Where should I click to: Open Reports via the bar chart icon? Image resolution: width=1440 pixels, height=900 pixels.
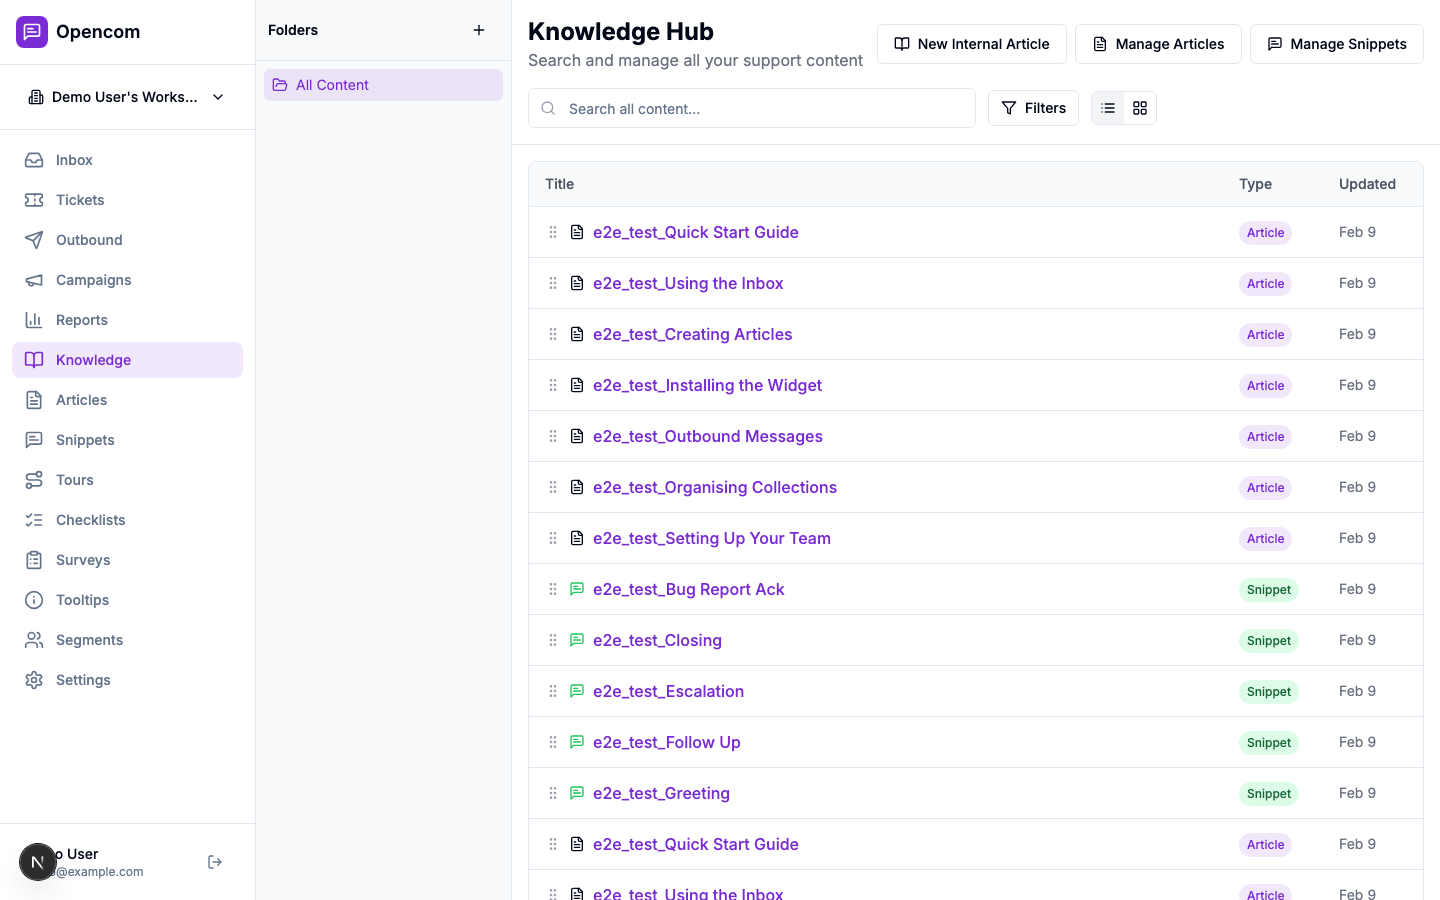[33, 320]
